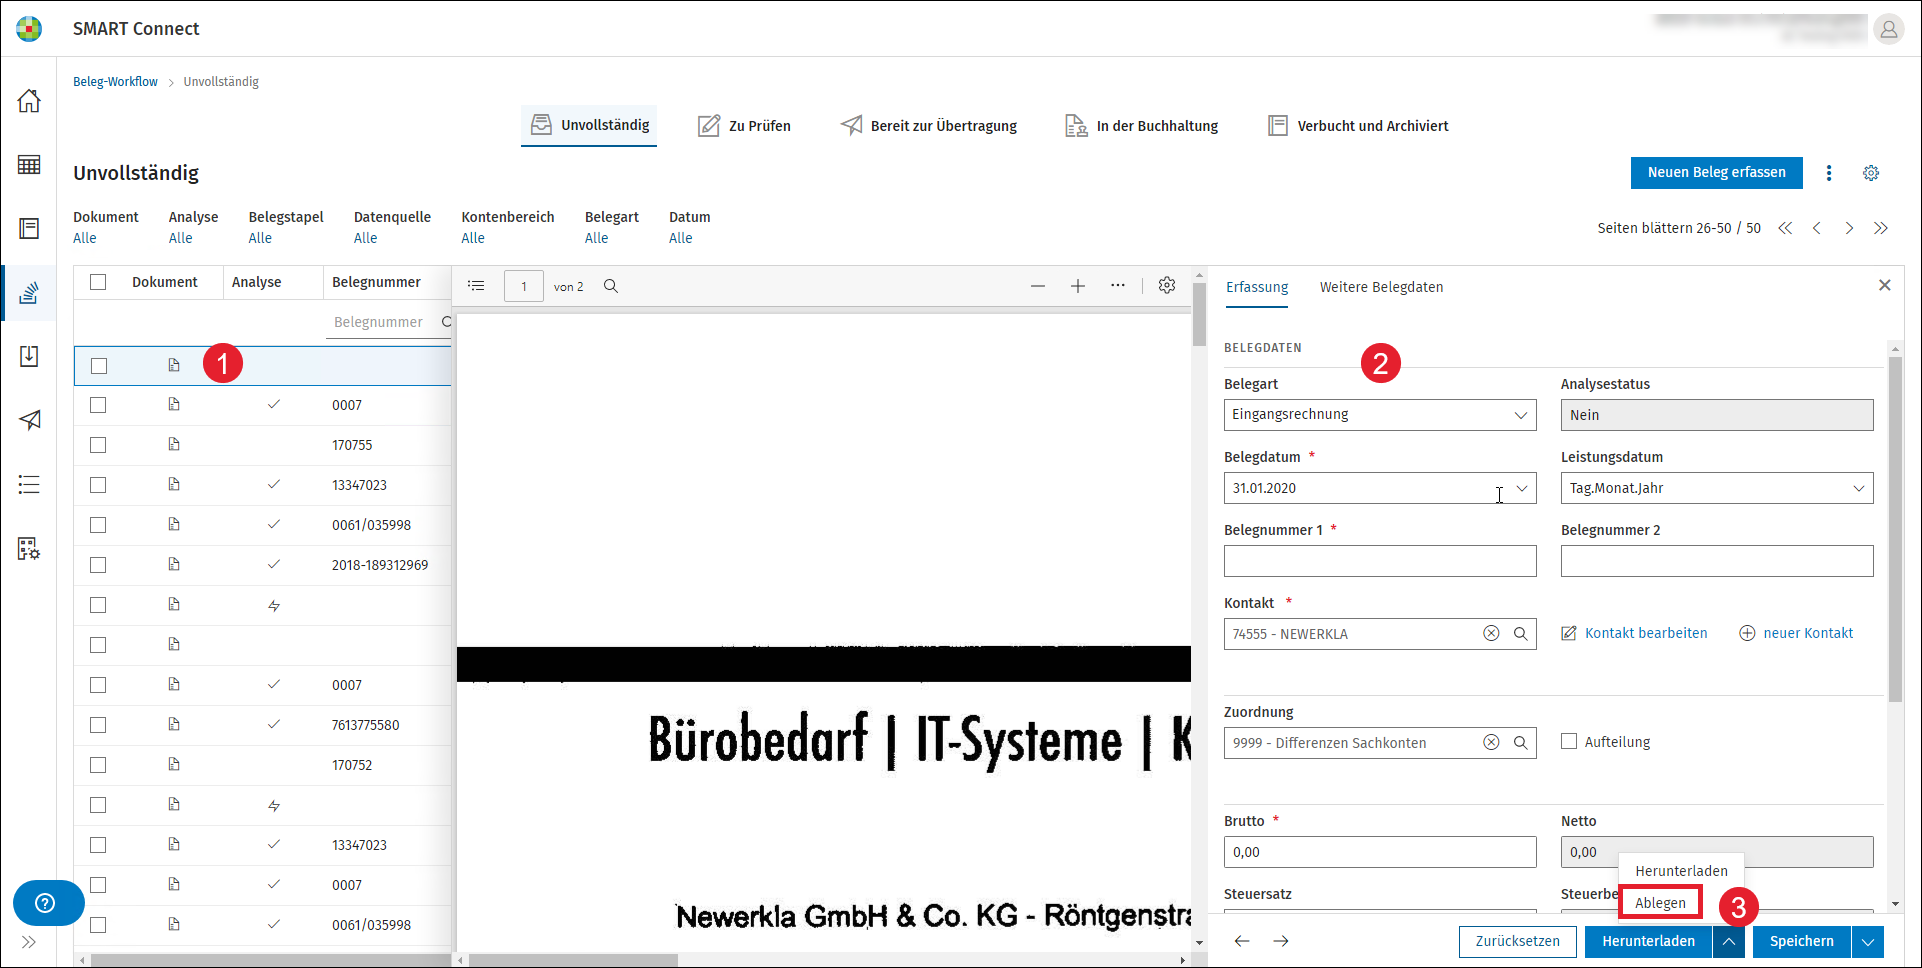Zoom in the document preview
The height and width of the screenshot is (968, 1922).
point(1078,286)
